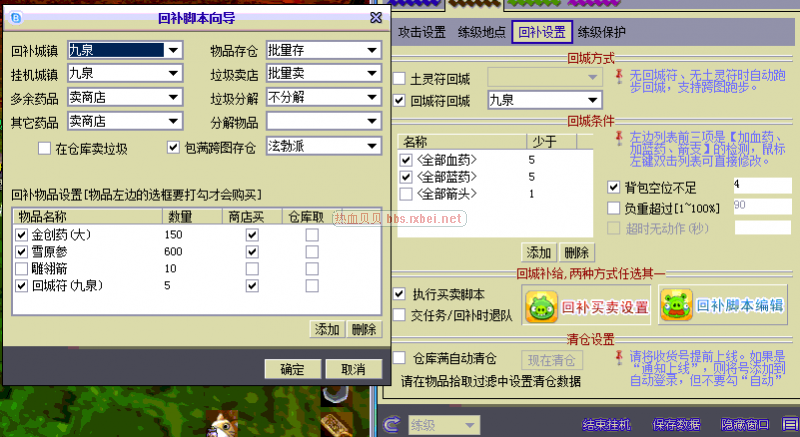Click the list icon right of 隐藏窗口
This screenshot has width=800, height=437.
pos(788,425)
